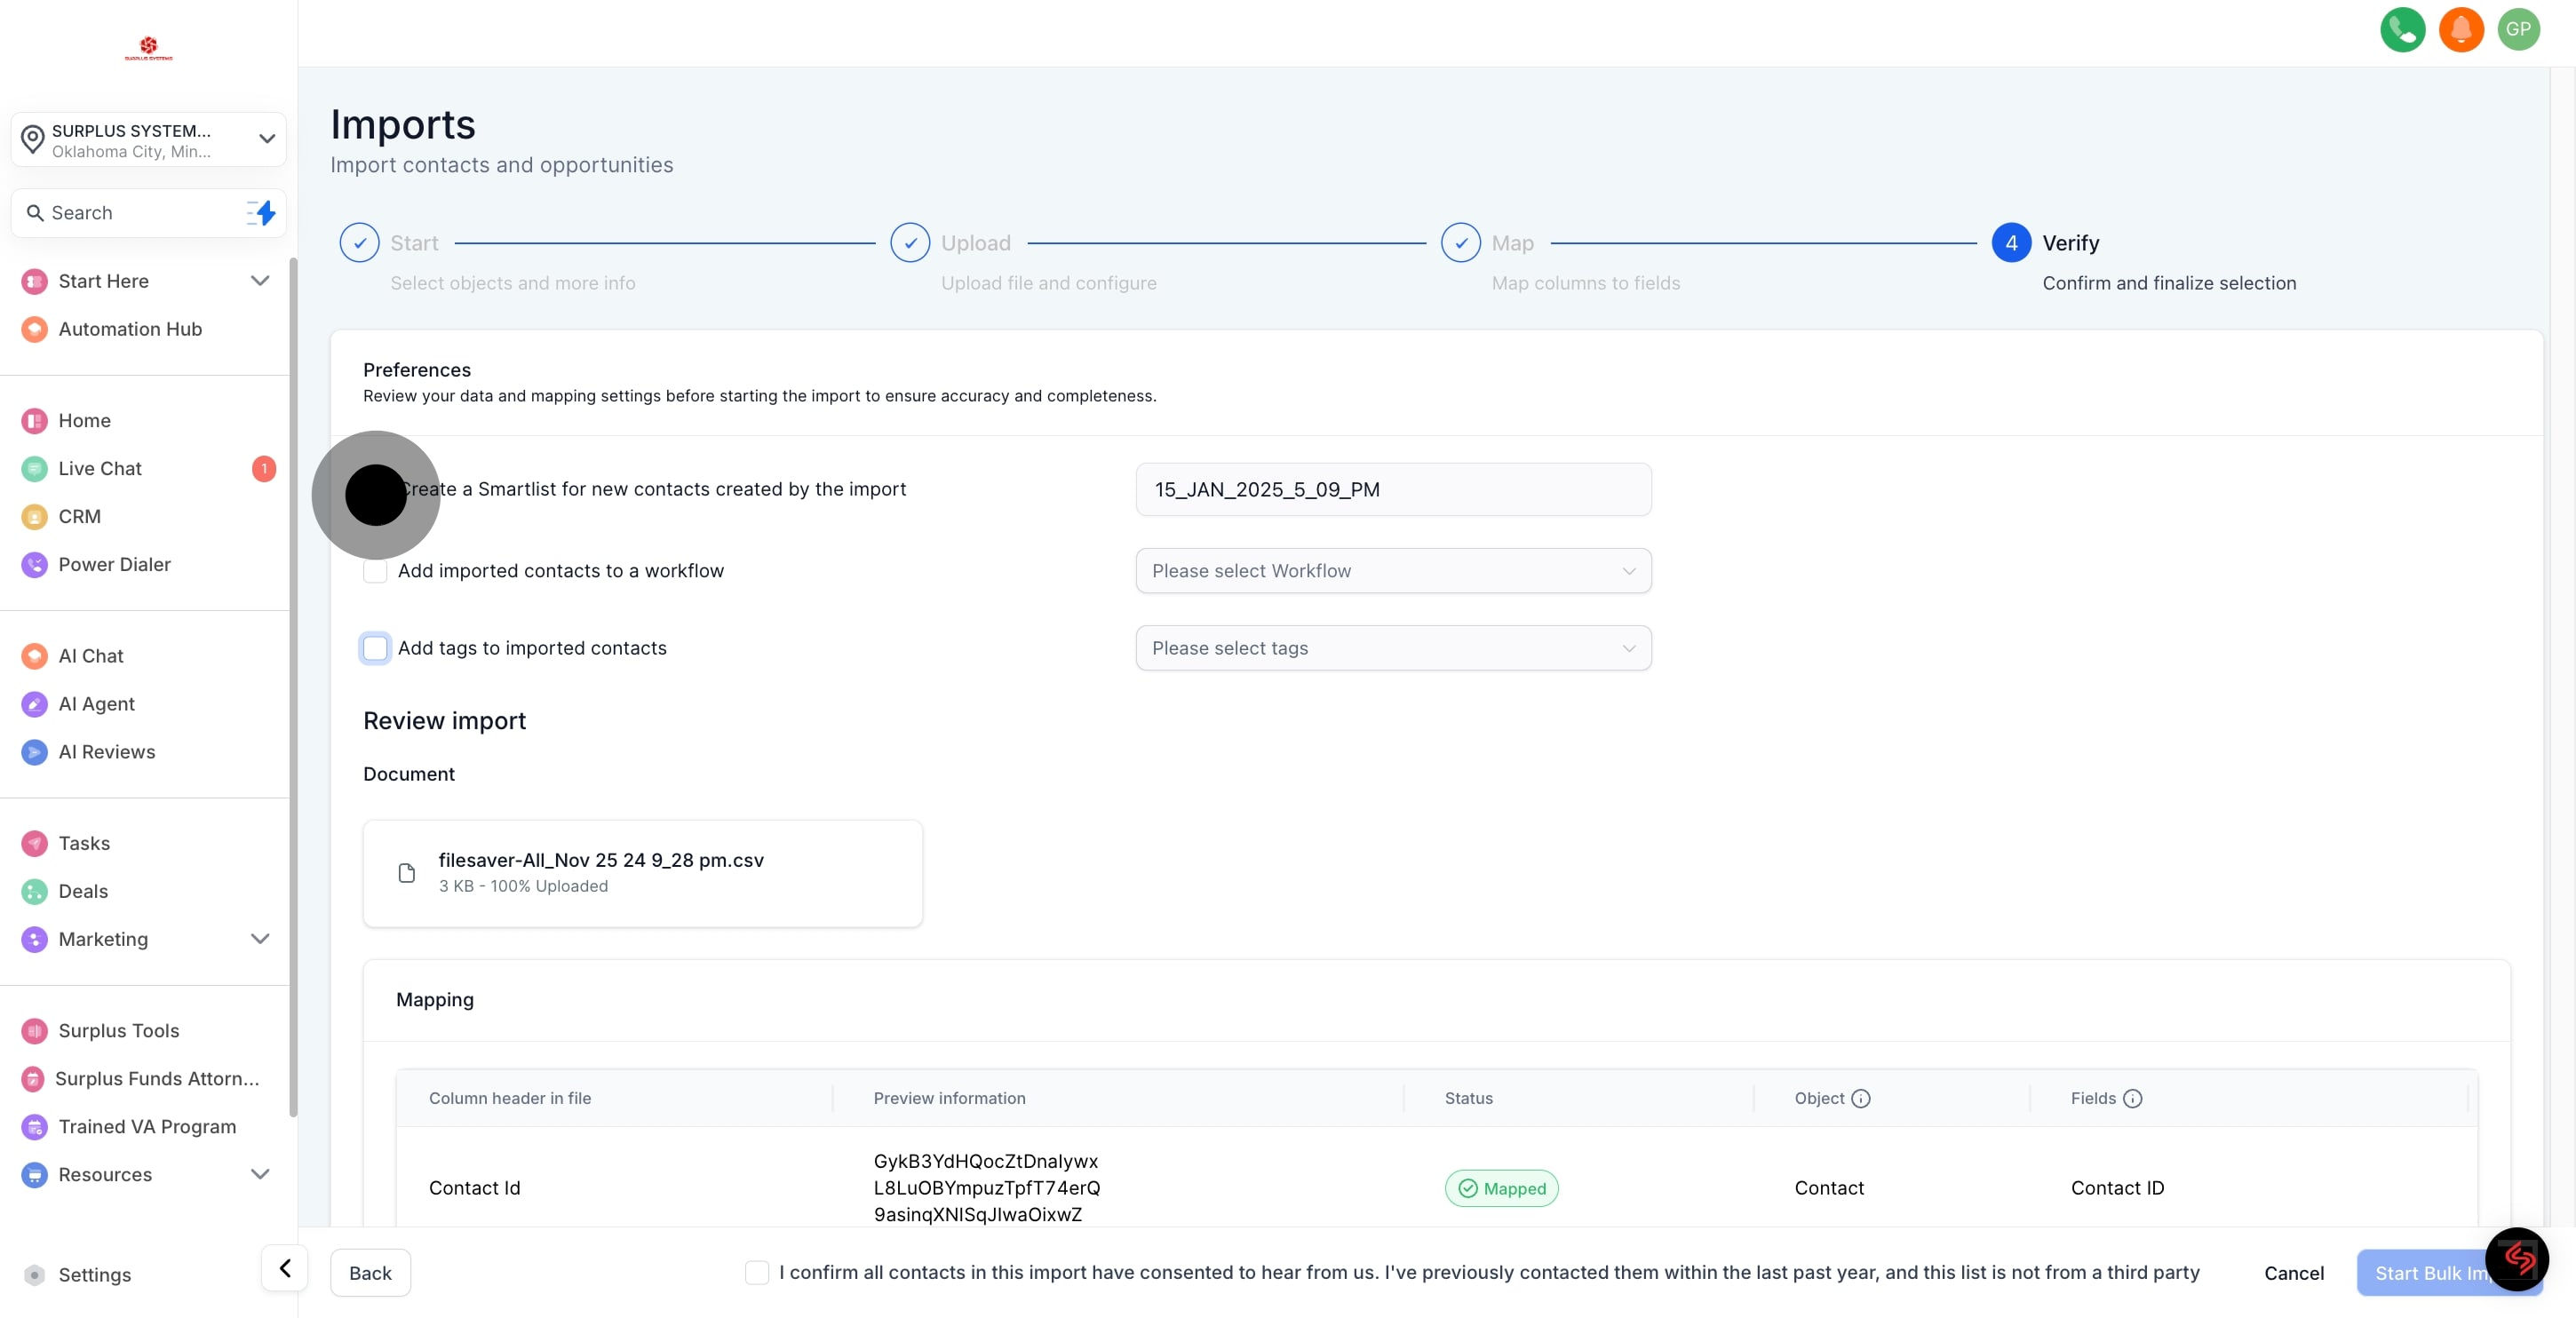Go to Power Dialer menu item
The image size is (2576, 1318).
tap(114, 564)
